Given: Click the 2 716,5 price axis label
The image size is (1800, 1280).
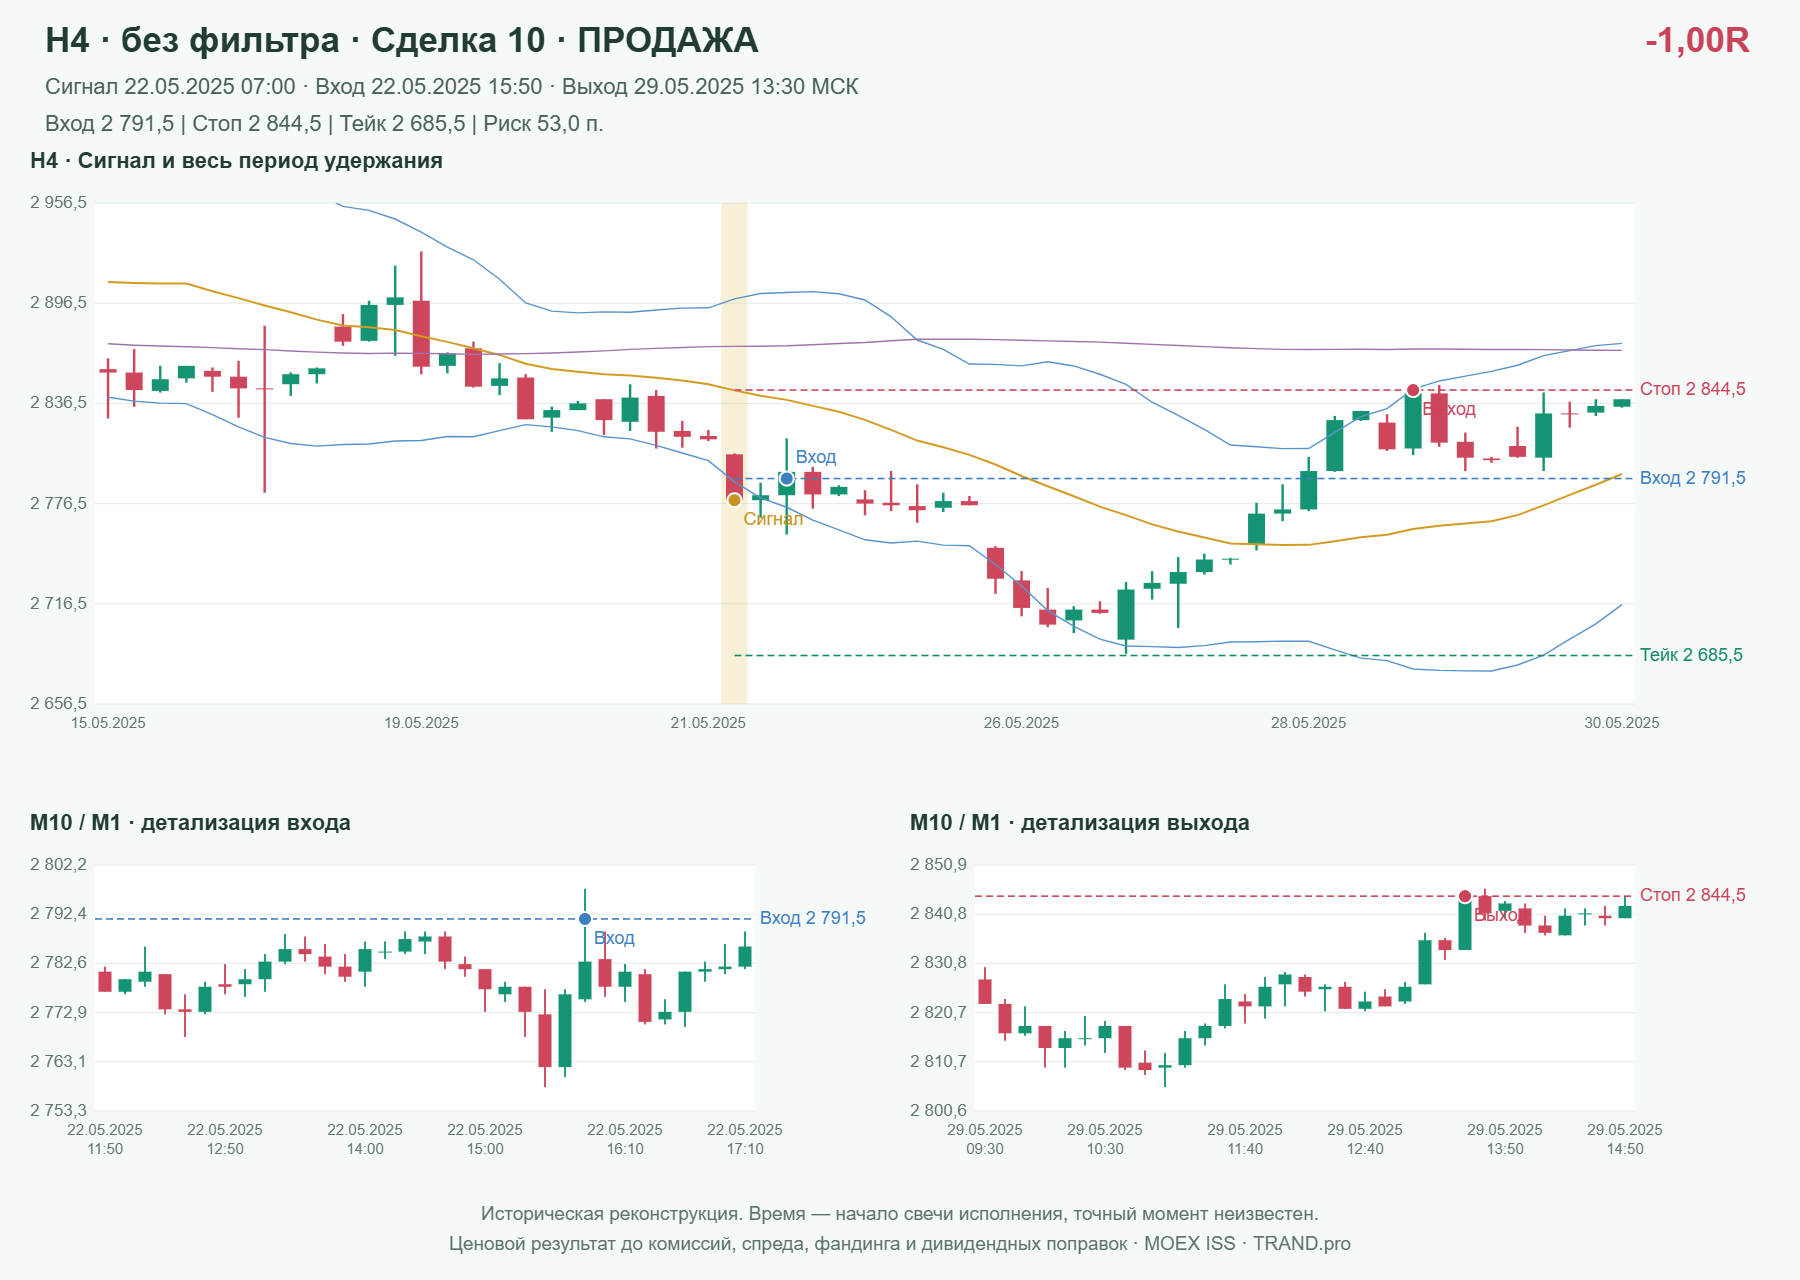Looking at the screenshot, I should 58,604.
